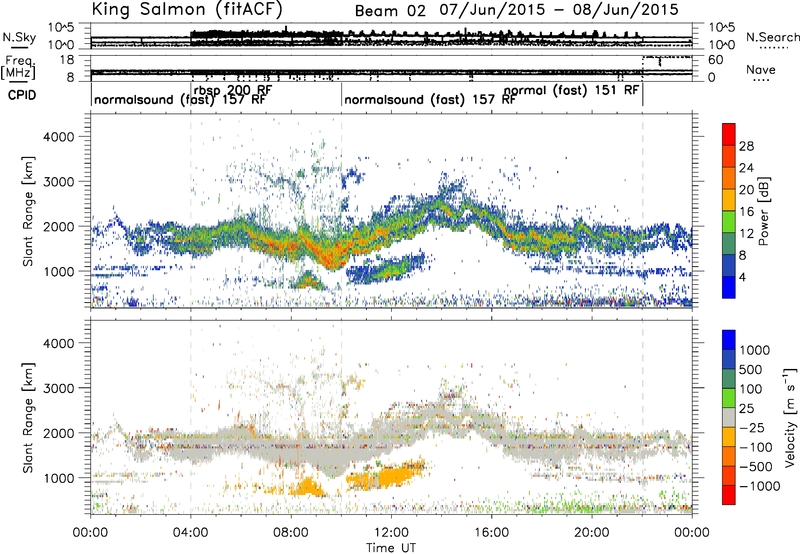Select the "rbsp 200 RF" CPID label
The height and width of the screenshot is (554, 800).
coord(233,90)
